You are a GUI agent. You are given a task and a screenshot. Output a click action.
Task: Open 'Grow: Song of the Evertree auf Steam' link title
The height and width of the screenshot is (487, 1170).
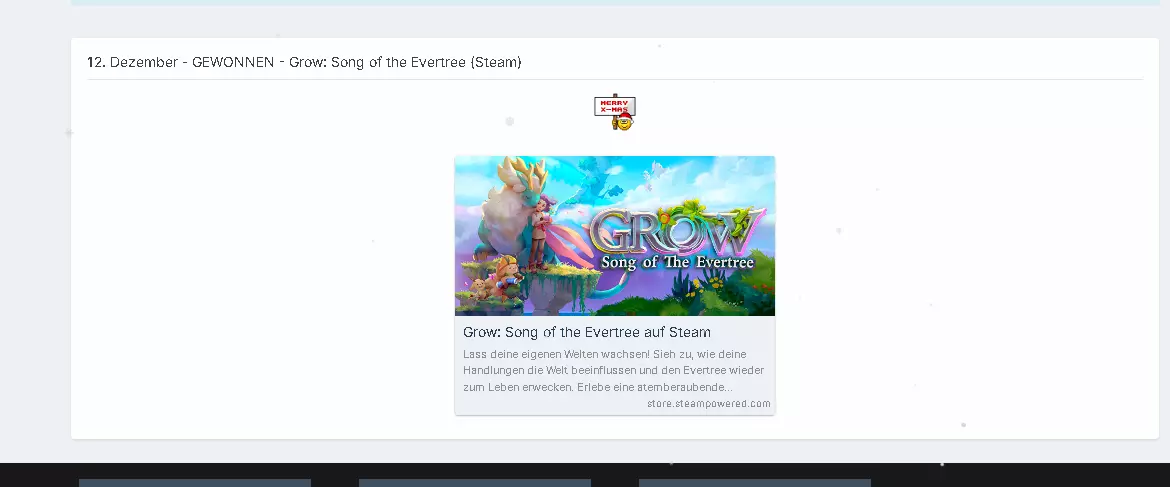tap(586, 332)
